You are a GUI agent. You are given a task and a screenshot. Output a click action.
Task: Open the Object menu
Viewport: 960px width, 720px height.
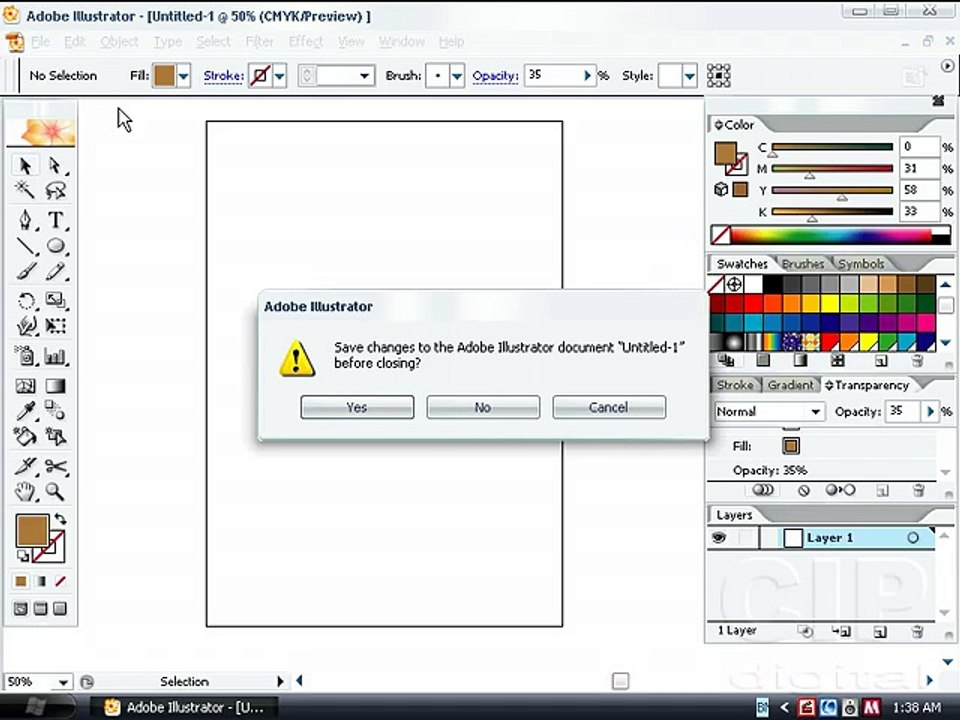coord(119,42)
